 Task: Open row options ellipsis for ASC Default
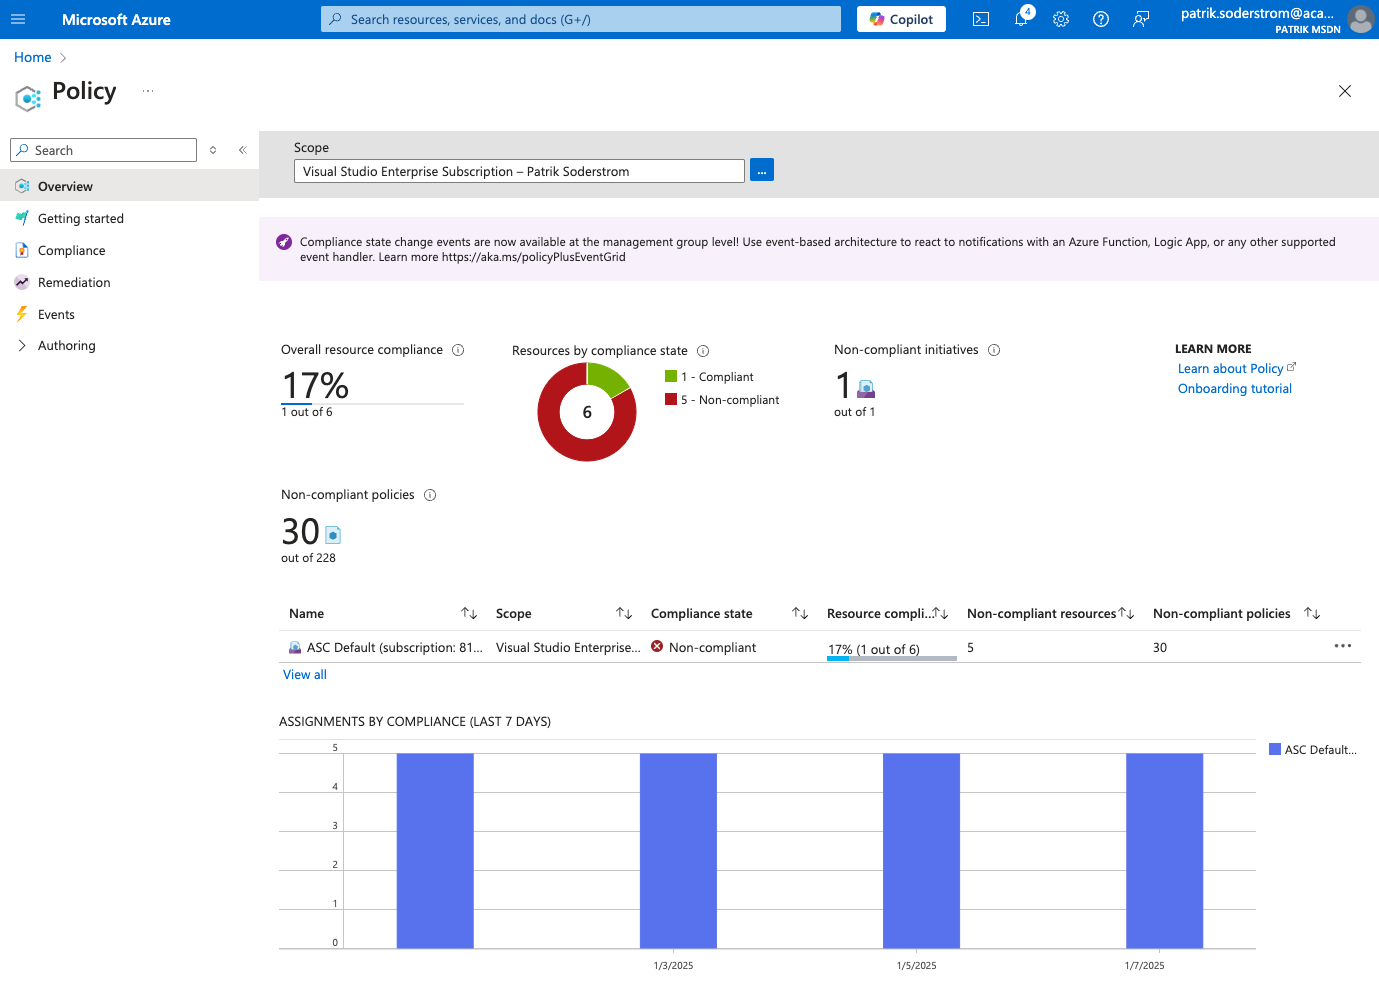pyautogui.click(x=1342, y=646)
